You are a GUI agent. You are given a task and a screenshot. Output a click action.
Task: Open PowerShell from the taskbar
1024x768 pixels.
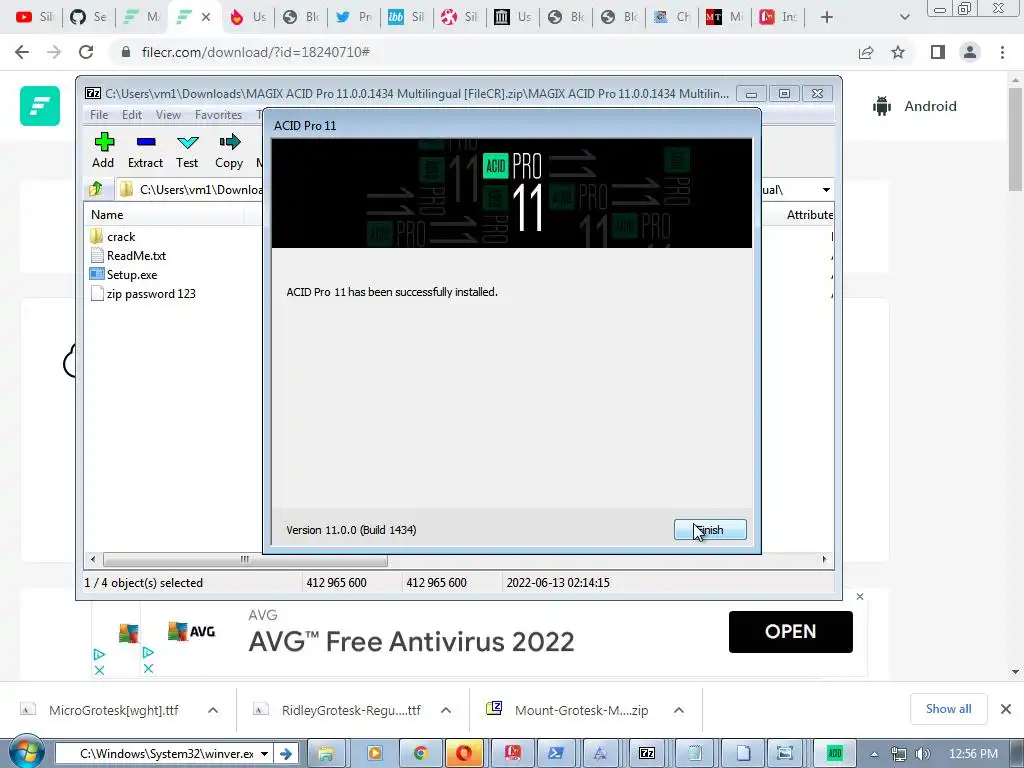(556, 754)
